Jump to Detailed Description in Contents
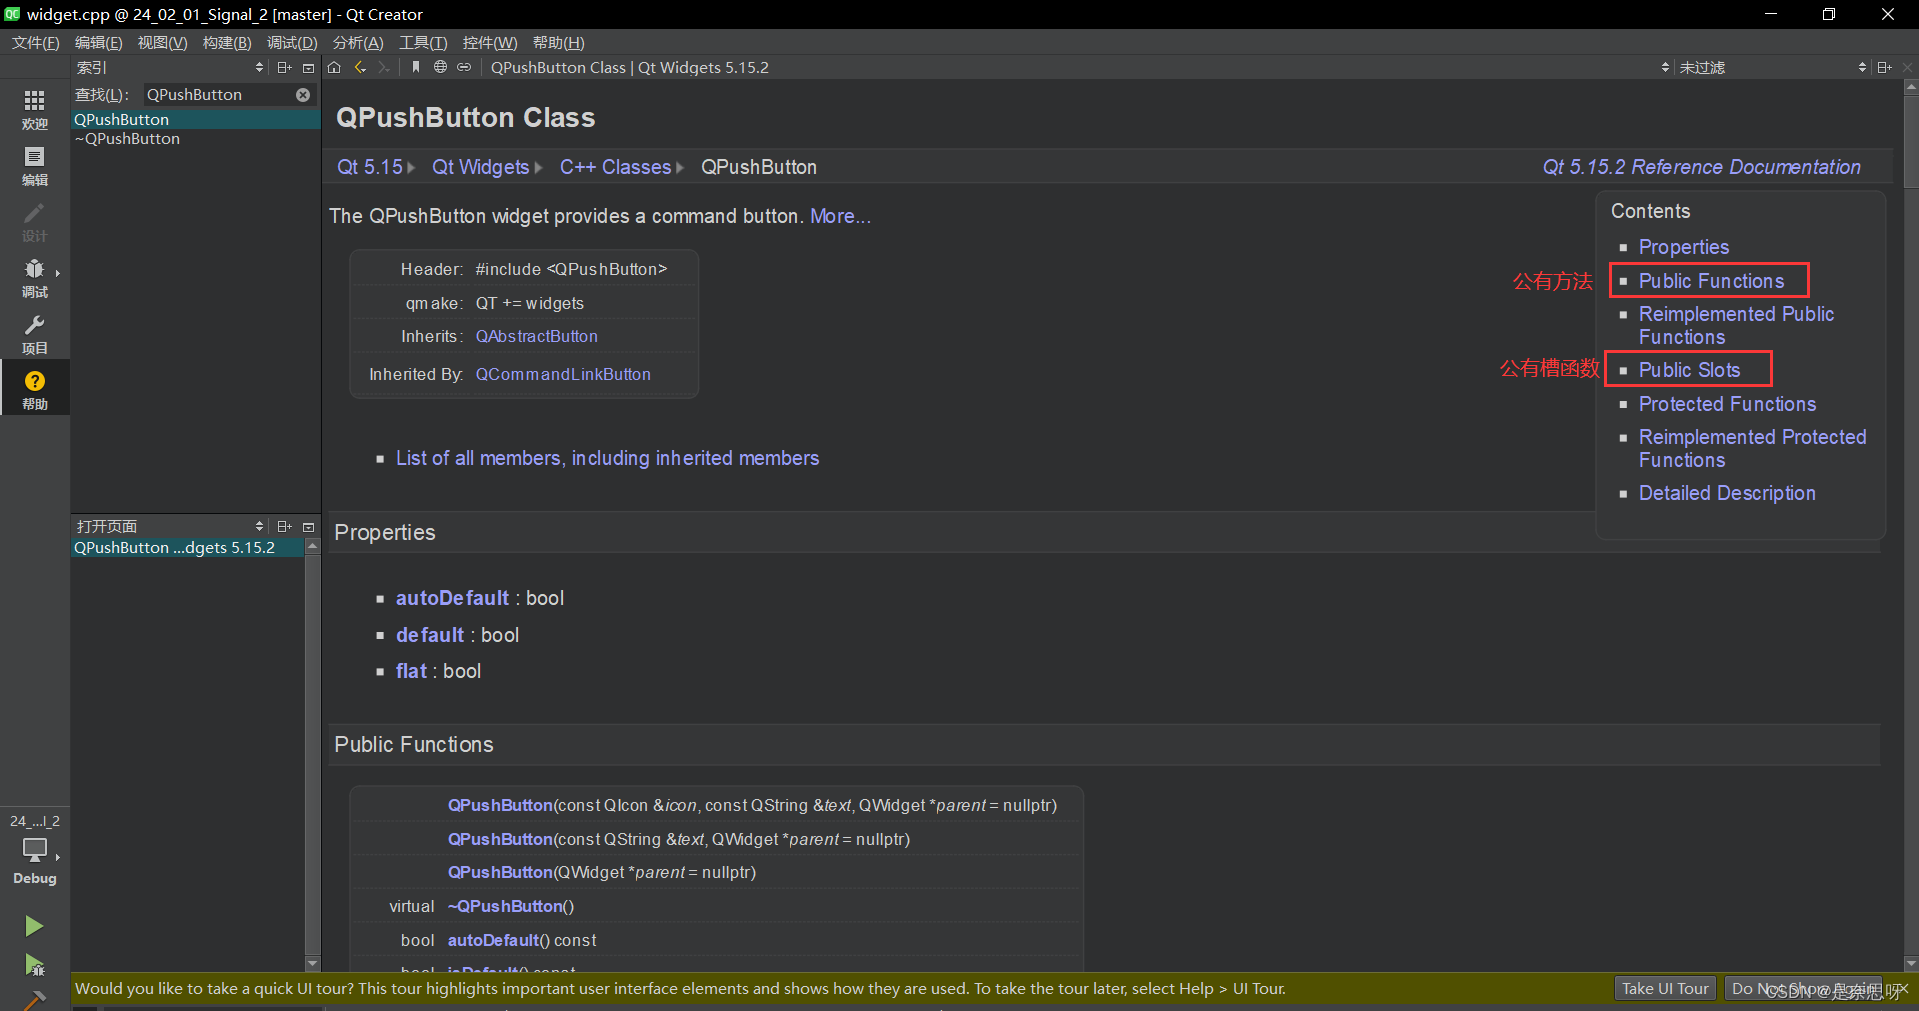Viewport: 1919px width, 1011px height. point(1727,493)
